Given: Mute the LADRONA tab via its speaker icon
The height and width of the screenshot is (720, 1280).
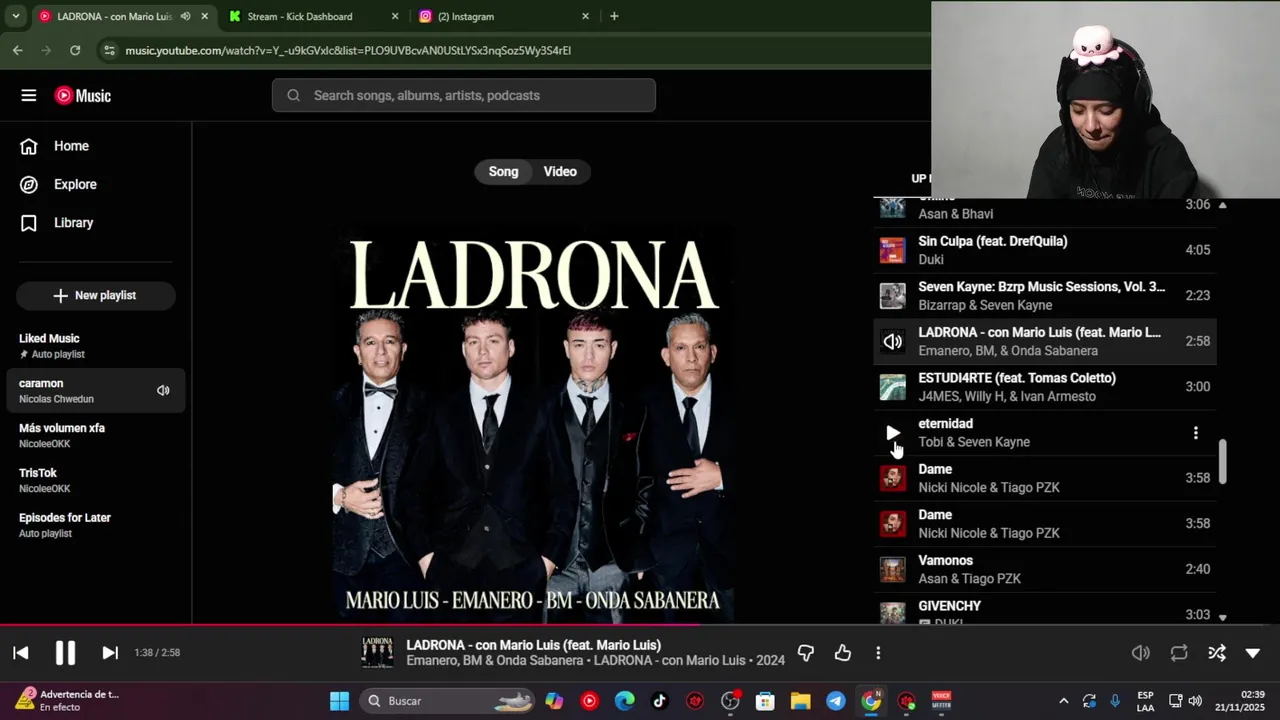Looking at the screenshot, I should point(185,16).
